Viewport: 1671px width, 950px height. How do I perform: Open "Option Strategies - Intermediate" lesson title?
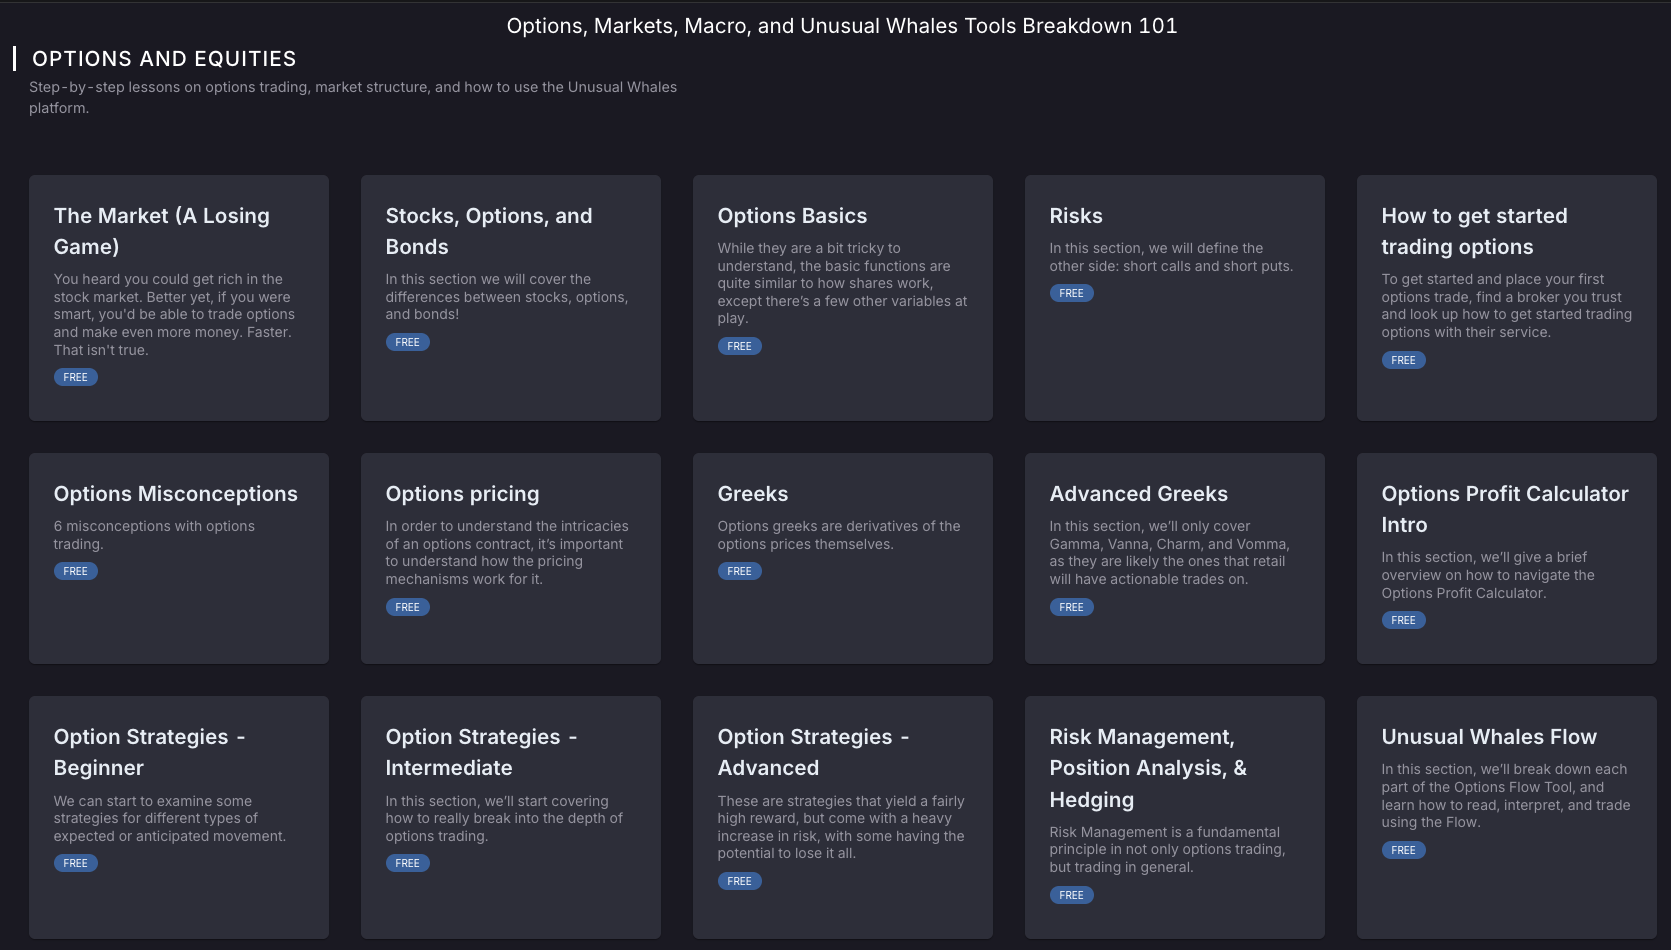tap(482, 752)
